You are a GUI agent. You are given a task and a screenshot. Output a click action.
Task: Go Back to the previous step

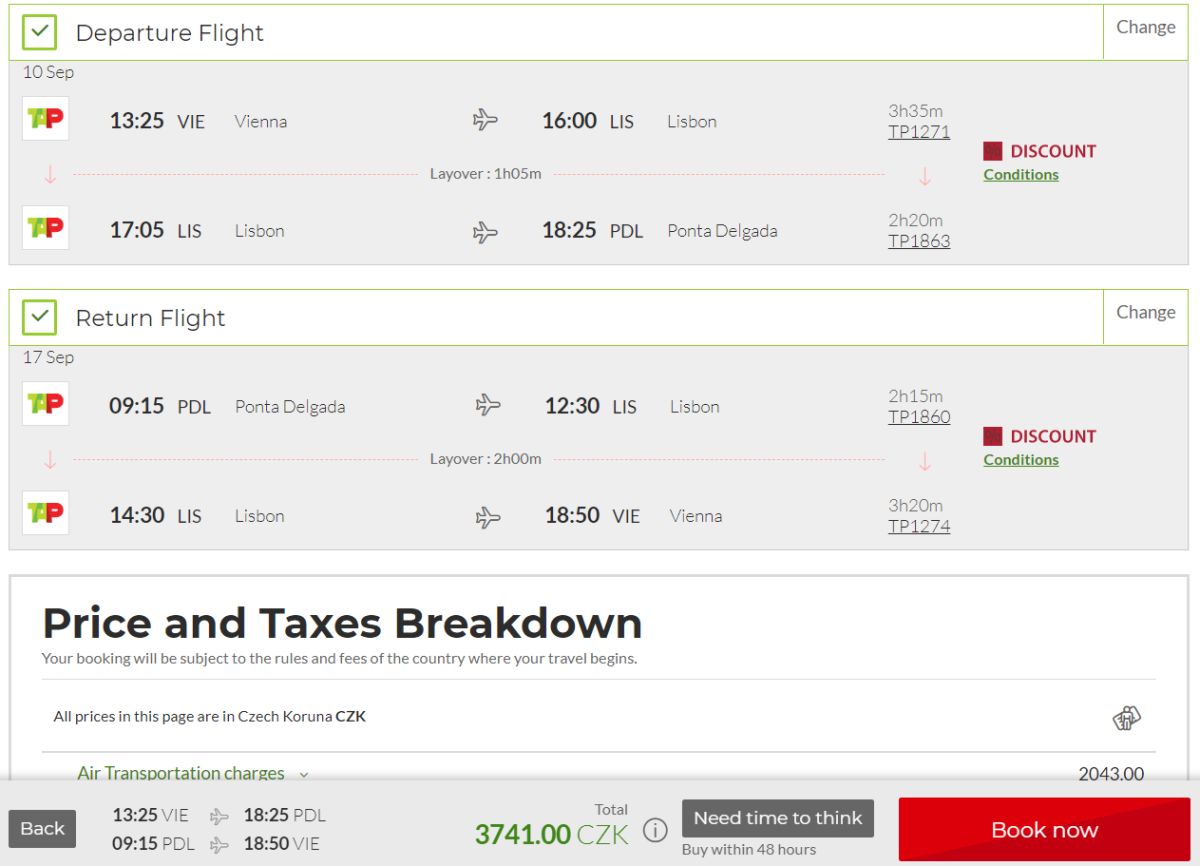(x=42, y=829)
